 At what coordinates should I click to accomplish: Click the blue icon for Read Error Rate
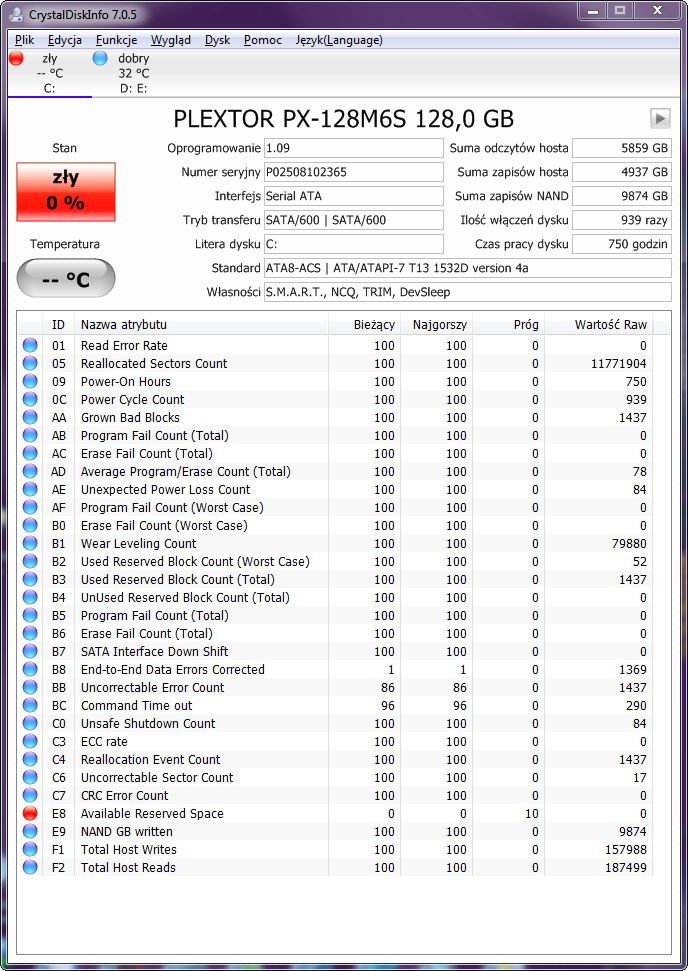tap(30, 346)
